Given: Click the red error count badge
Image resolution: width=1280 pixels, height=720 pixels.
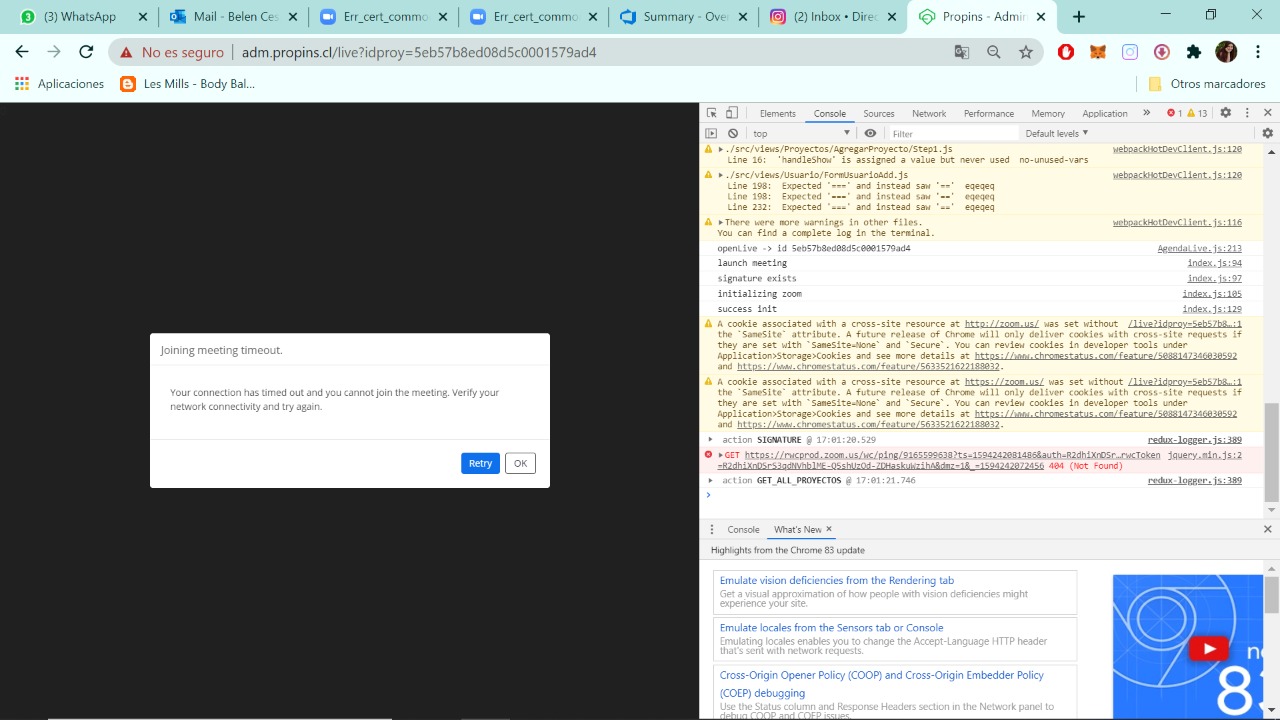Looking at the screenshot, I should click(x=1174, y=113).
